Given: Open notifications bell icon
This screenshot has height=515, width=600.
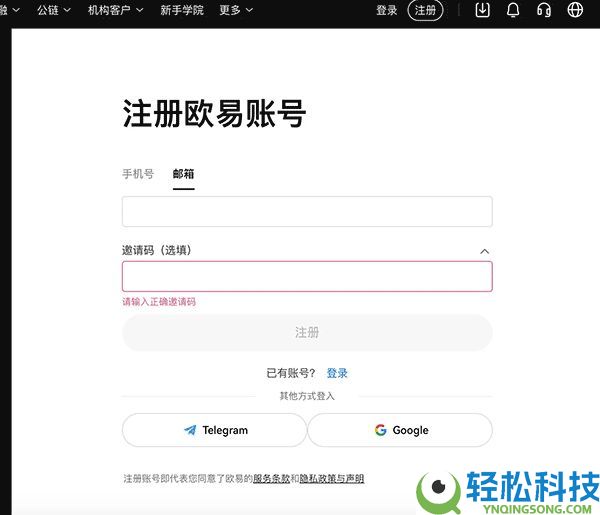Looking at the screenshot, I should 513,10.
